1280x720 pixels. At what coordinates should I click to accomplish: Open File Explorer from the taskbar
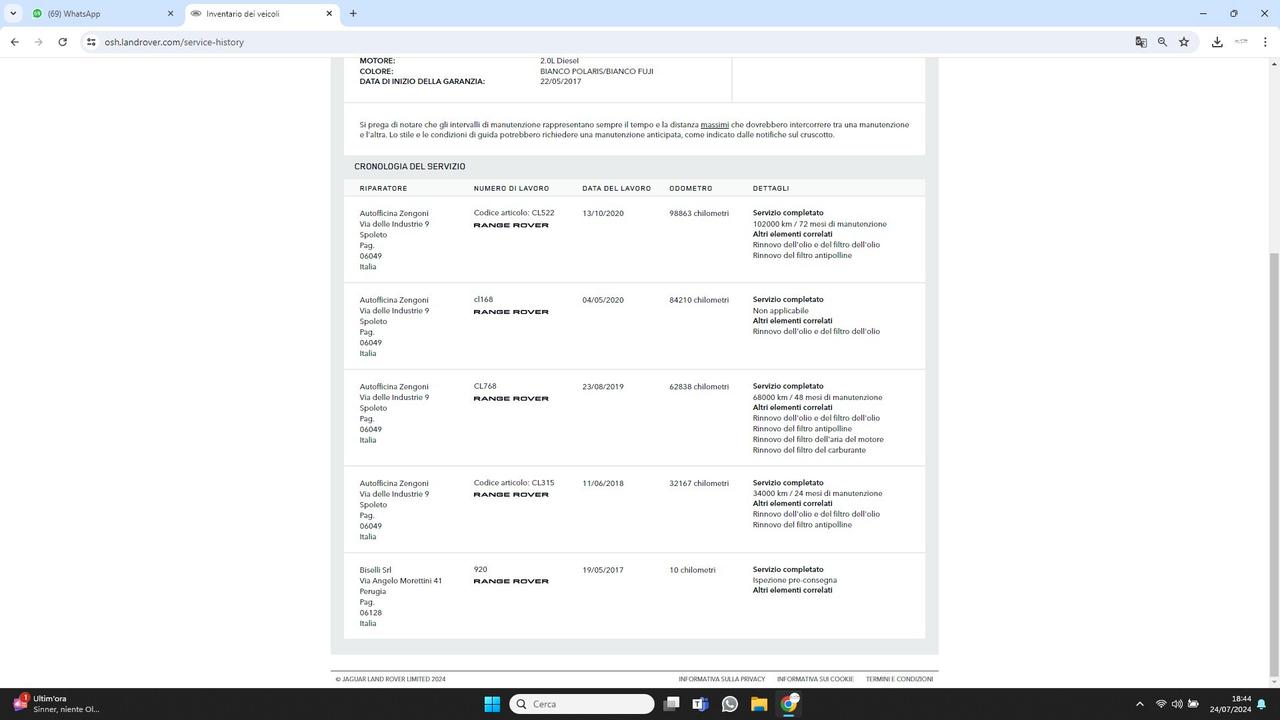(x=759, y=704)
